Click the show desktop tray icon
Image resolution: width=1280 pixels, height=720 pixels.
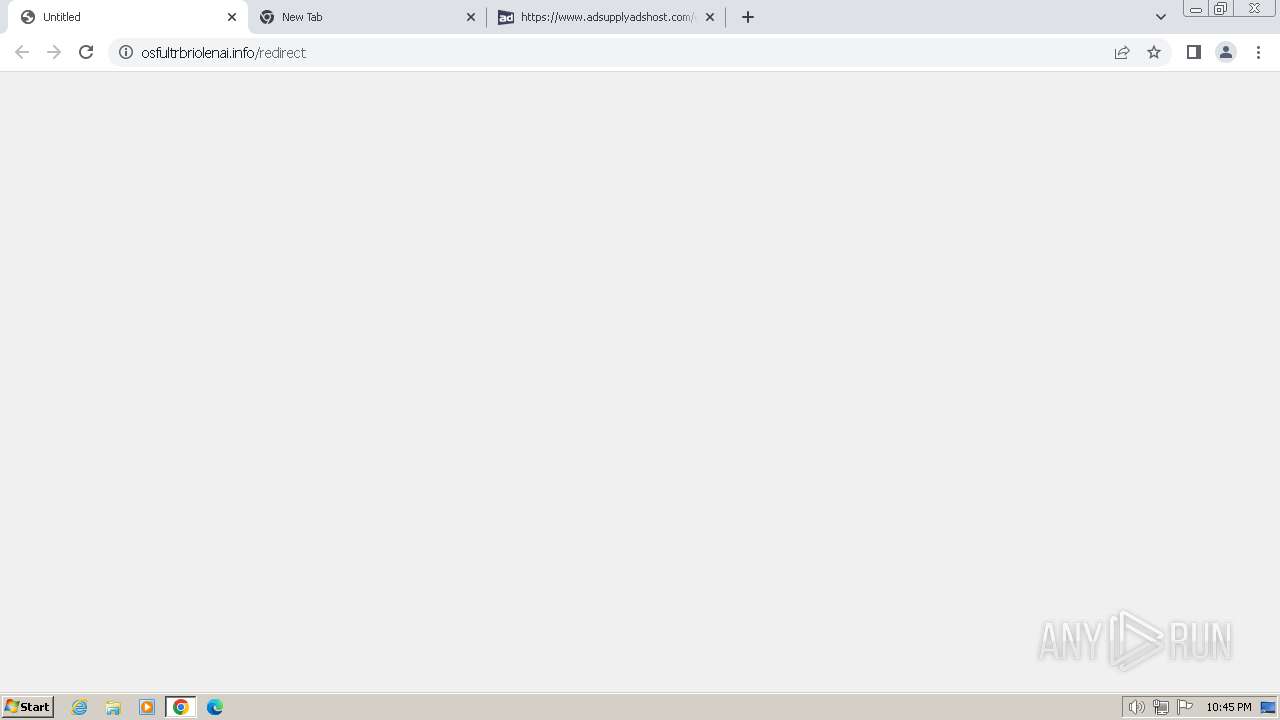(x=1268, y=707)
